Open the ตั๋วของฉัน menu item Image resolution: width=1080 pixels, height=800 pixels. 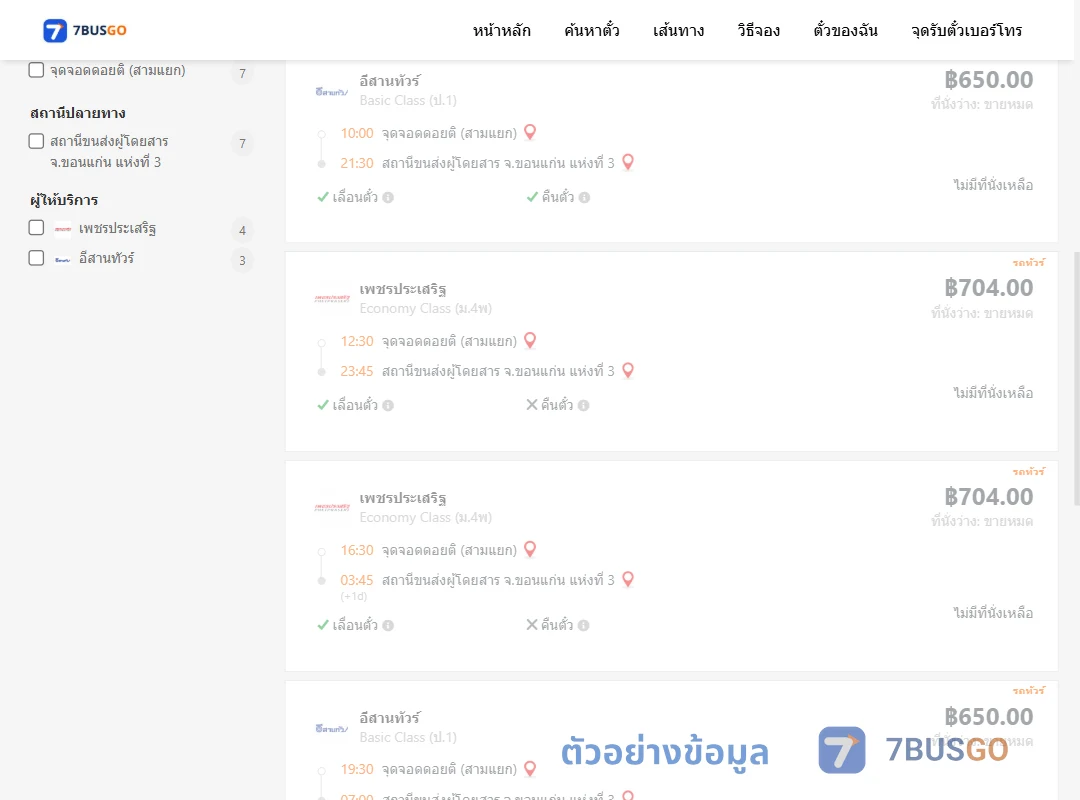point(845,30)
